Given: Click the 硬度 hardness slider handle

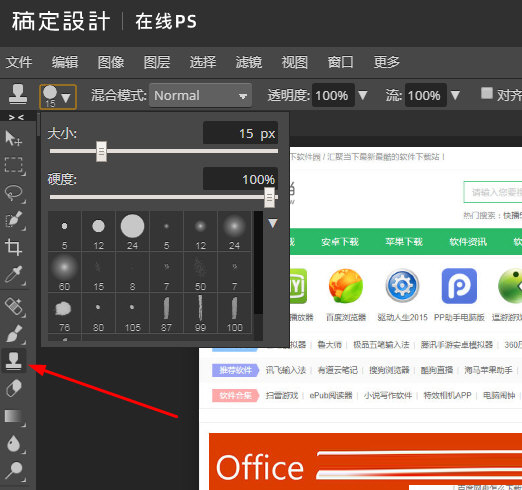Looking at the screenshot, I should click(x=269, y=197).
